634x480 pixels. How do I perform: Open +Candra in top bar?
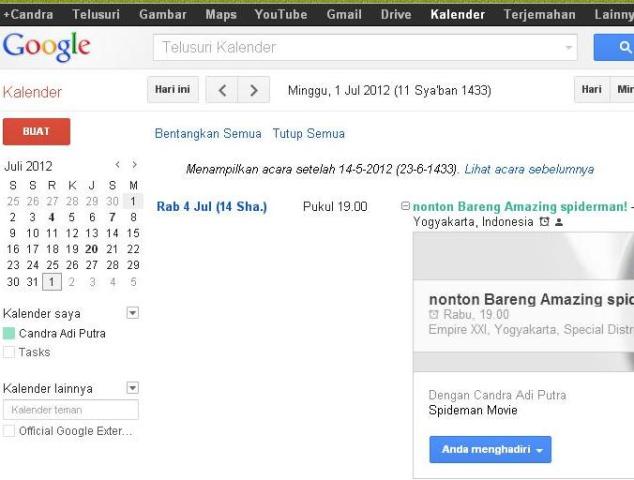[28, 15]
